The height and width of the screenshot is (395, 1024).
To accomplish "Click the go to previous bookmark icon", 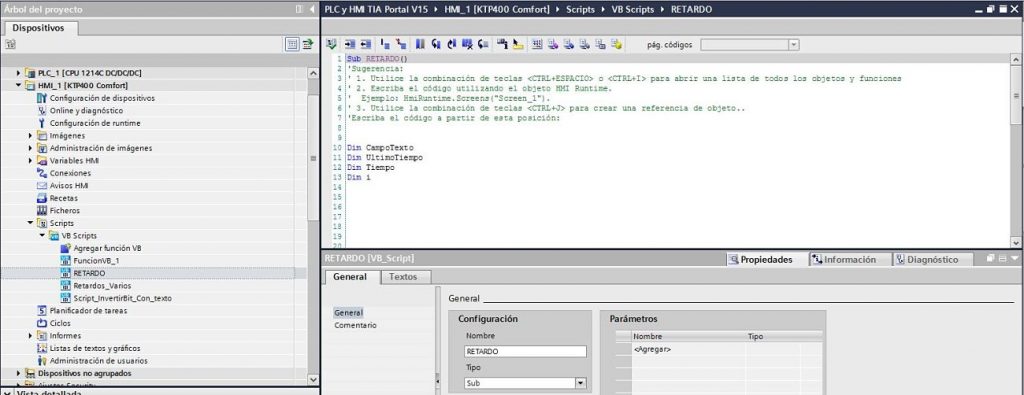I will coord(436,44).
